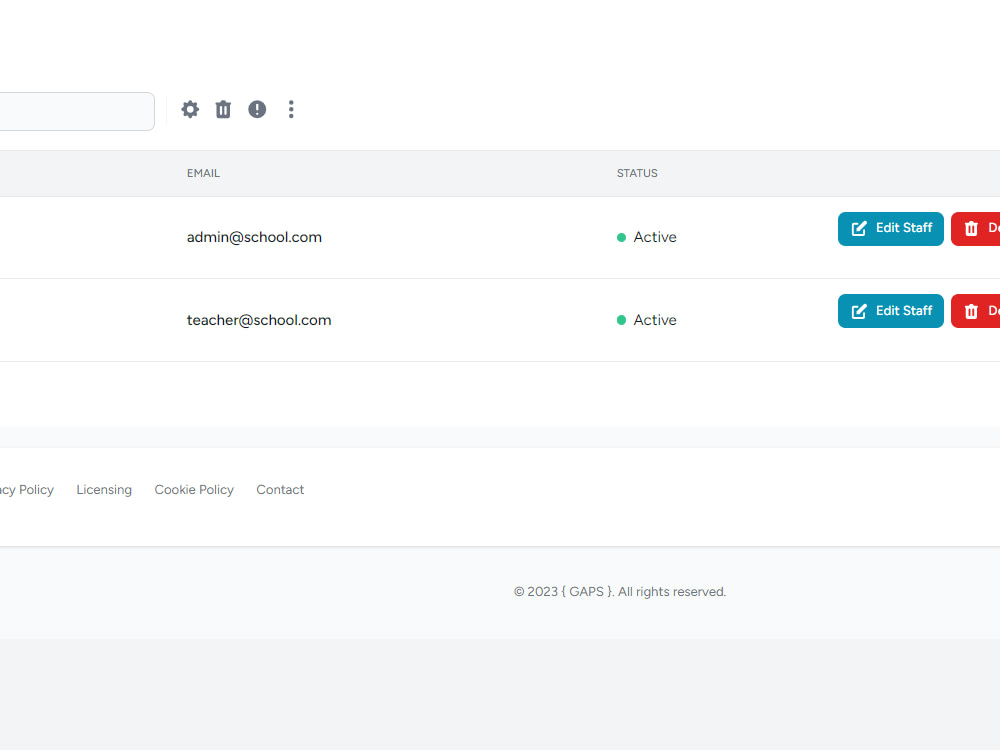Sort by the STATUS column header

(x=637, y=173)
